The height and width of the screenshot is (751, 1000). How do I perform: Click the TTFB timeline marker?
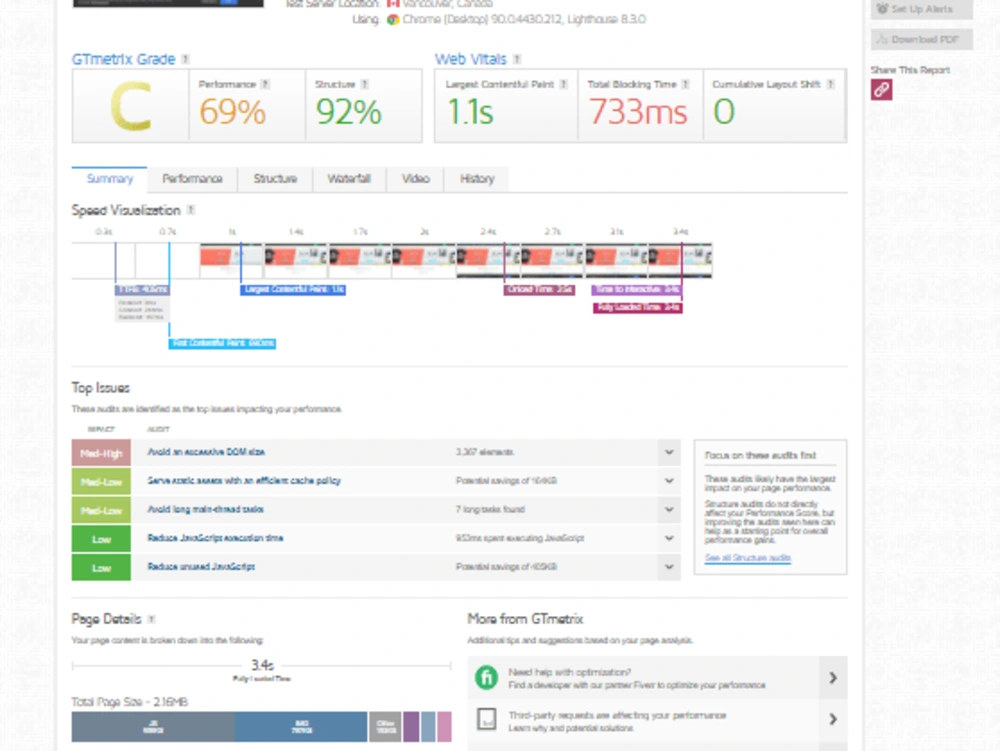[x=142, y=289]
